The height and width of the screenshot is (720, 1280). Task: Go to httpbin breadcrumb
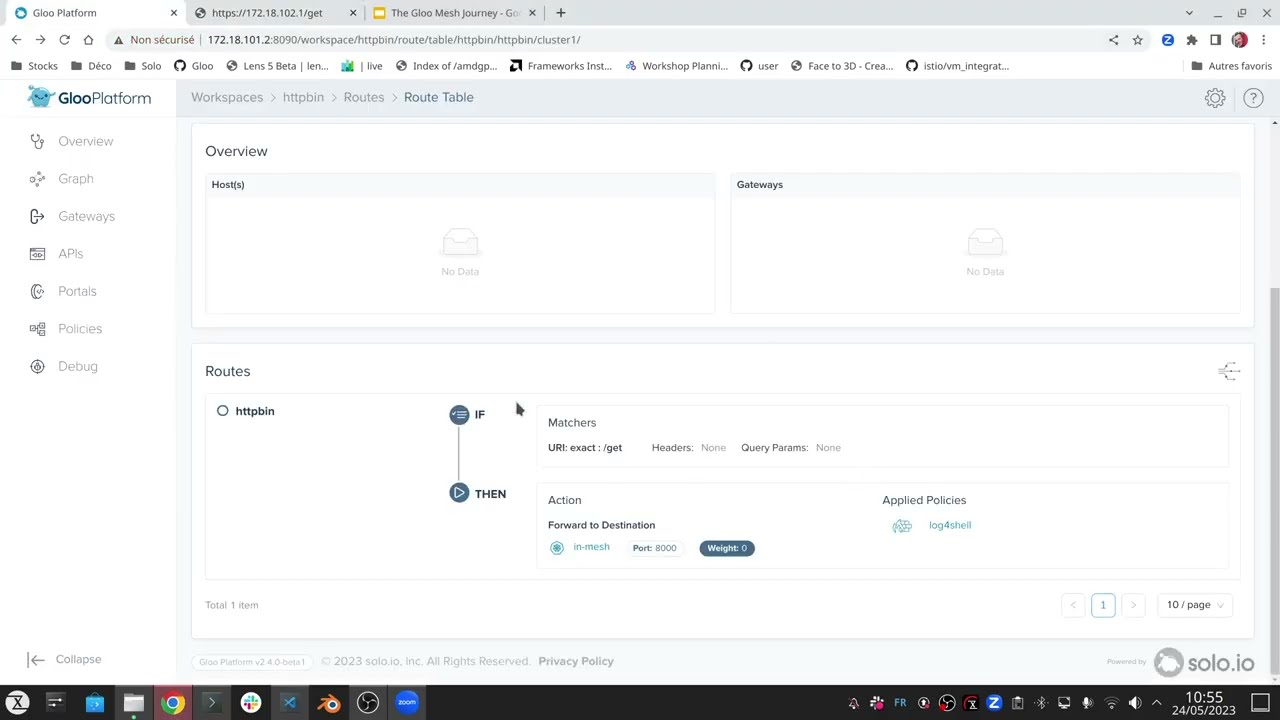pyautogui.click(x=303, y=97)
